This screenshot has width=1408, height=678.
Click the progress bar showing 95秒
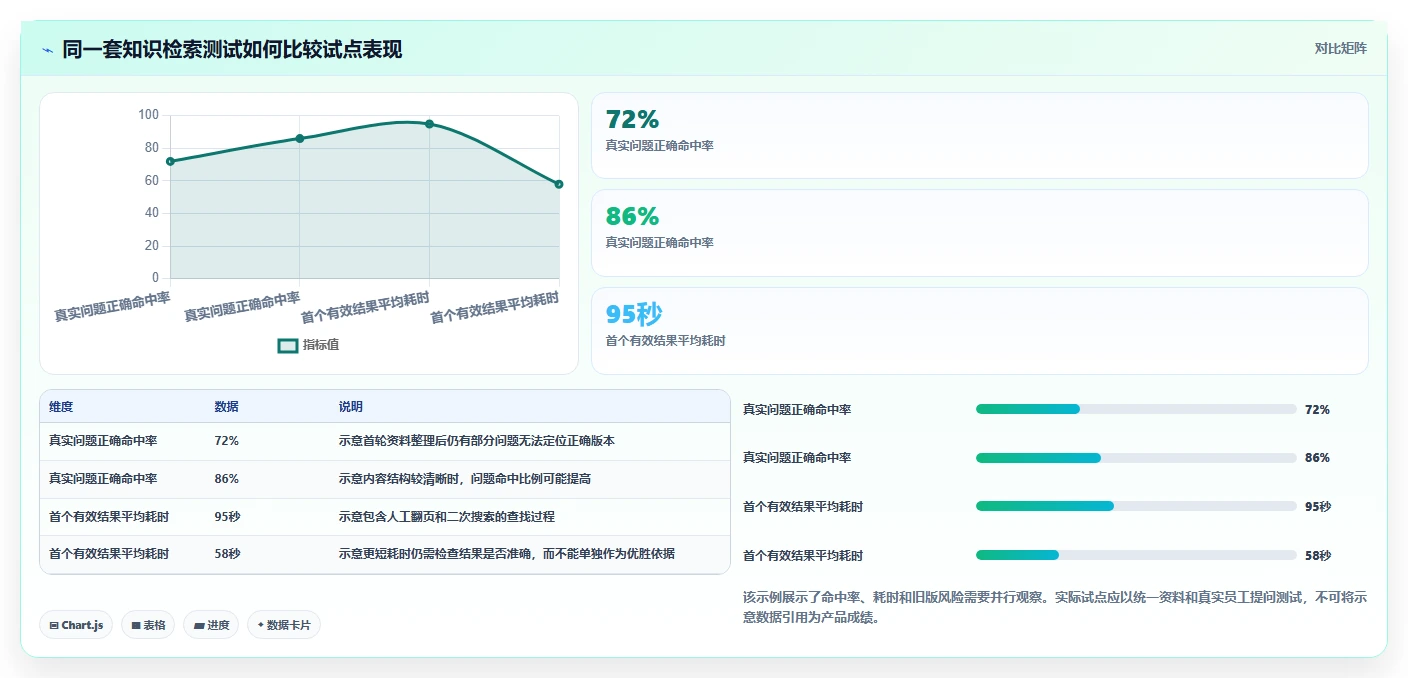point(1136,506)
